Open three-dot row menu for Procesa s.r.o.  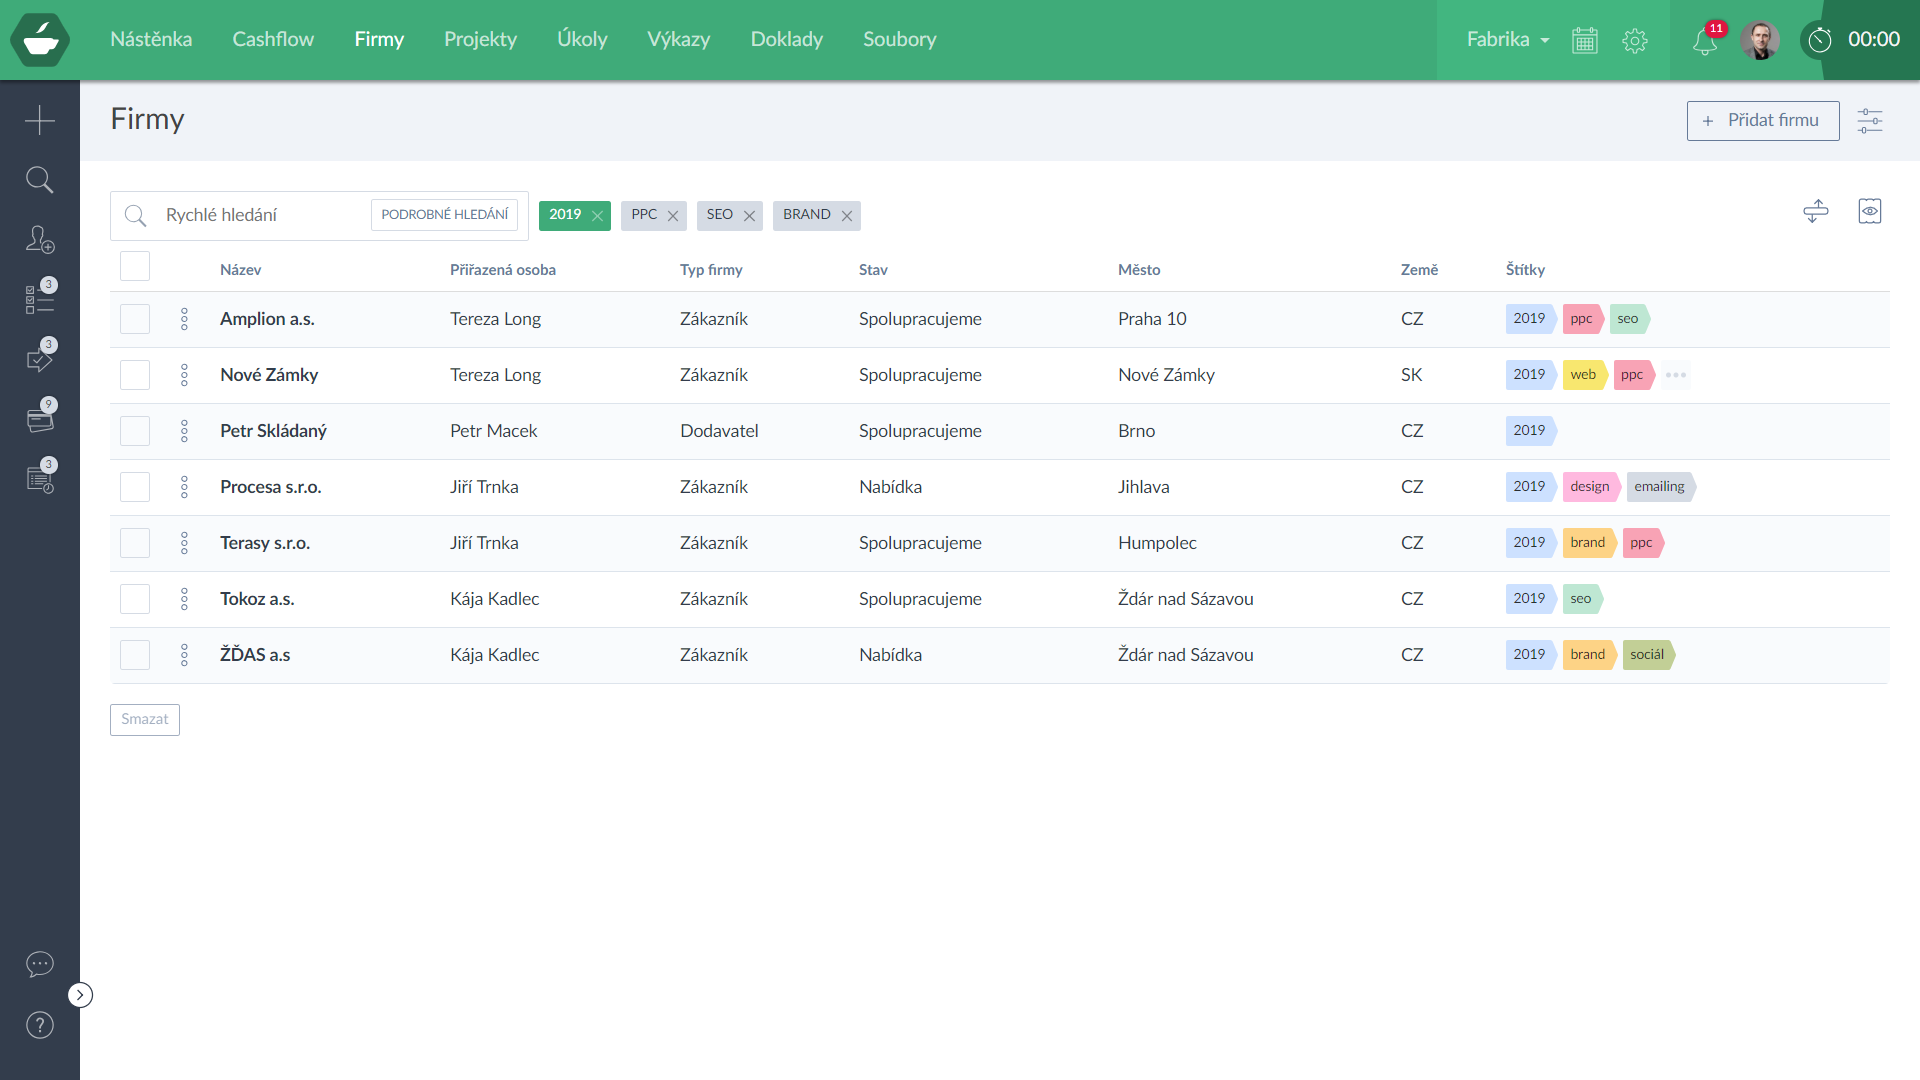pos(184,487)
